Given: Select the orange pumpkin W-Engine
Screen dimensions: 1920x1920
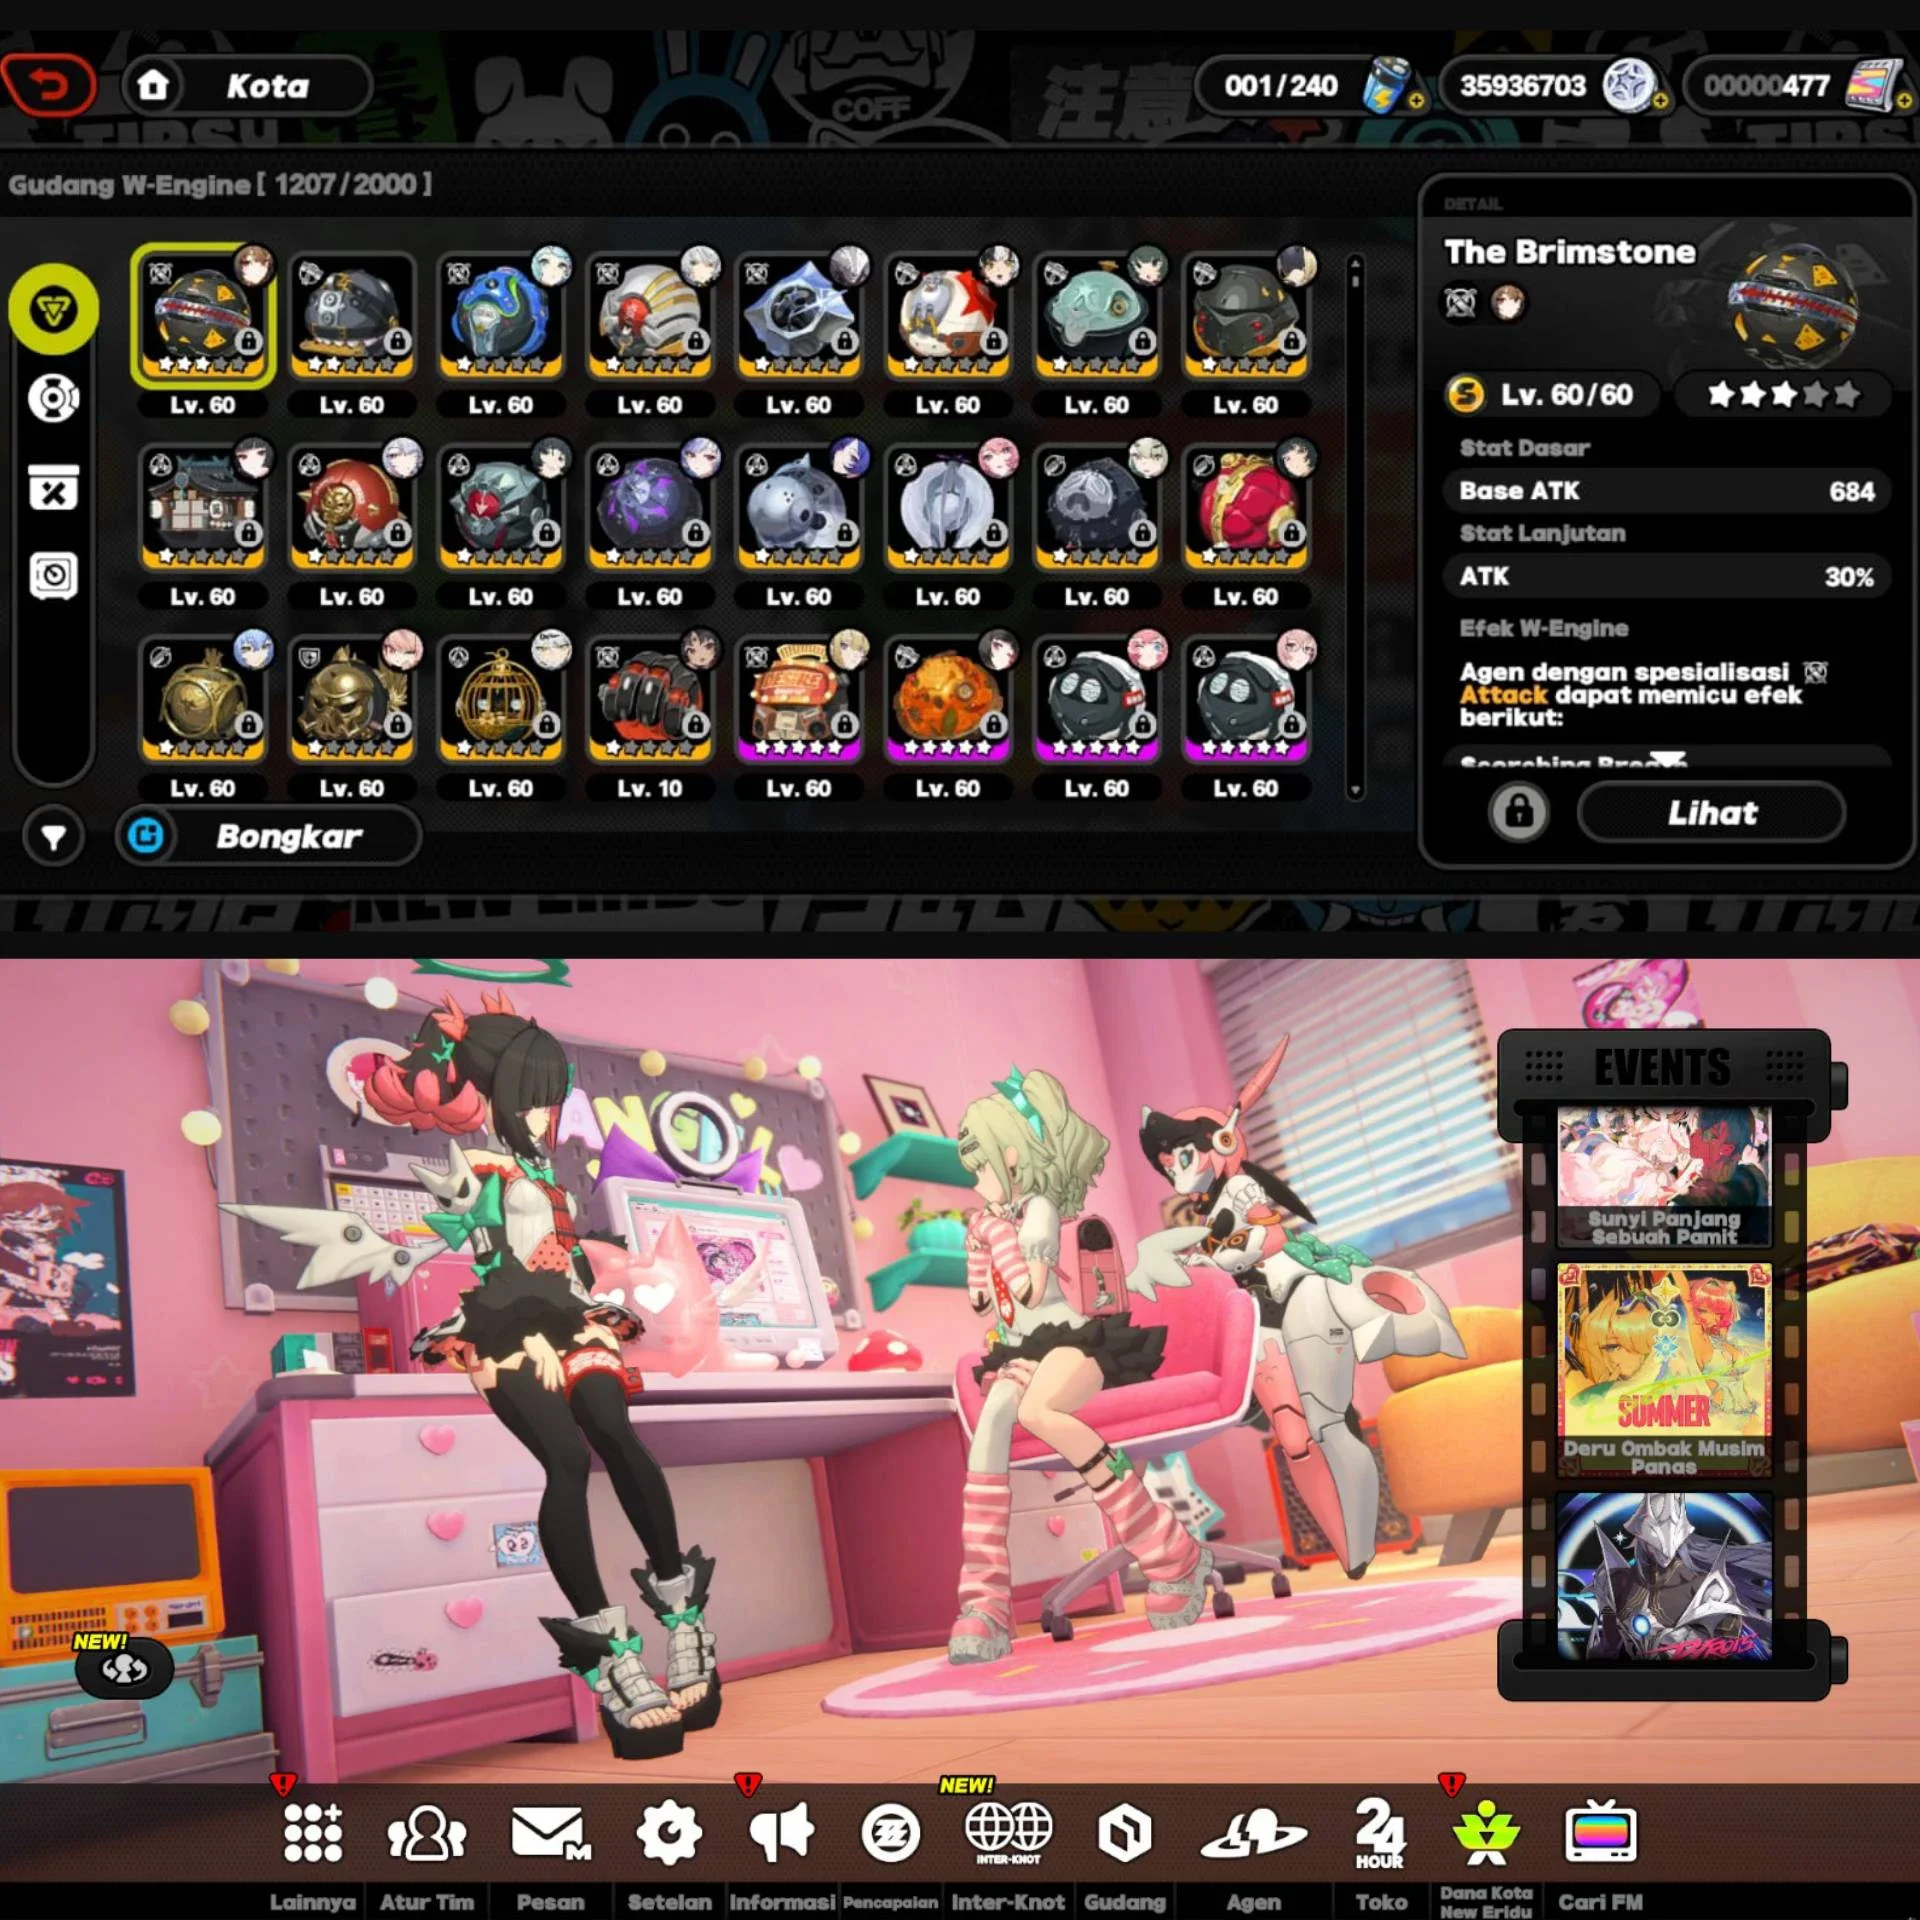Looking at the screenshot, I should pyautogui.click(x=948, y=699).
